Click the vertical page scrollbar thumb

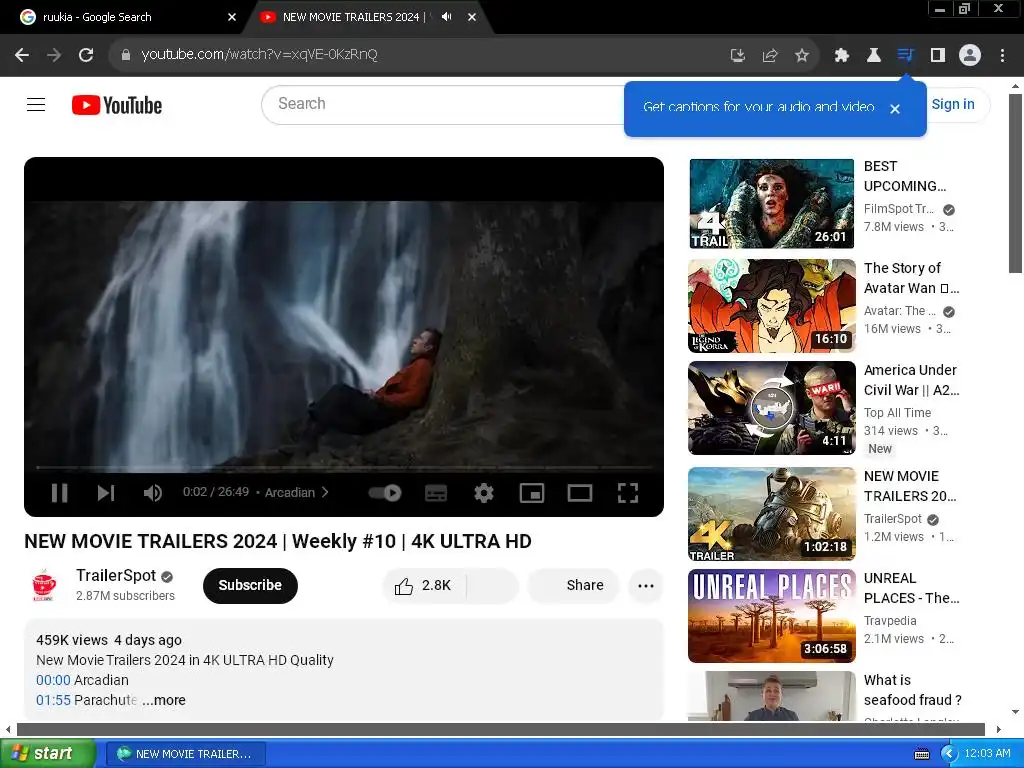pos(1016,183)
